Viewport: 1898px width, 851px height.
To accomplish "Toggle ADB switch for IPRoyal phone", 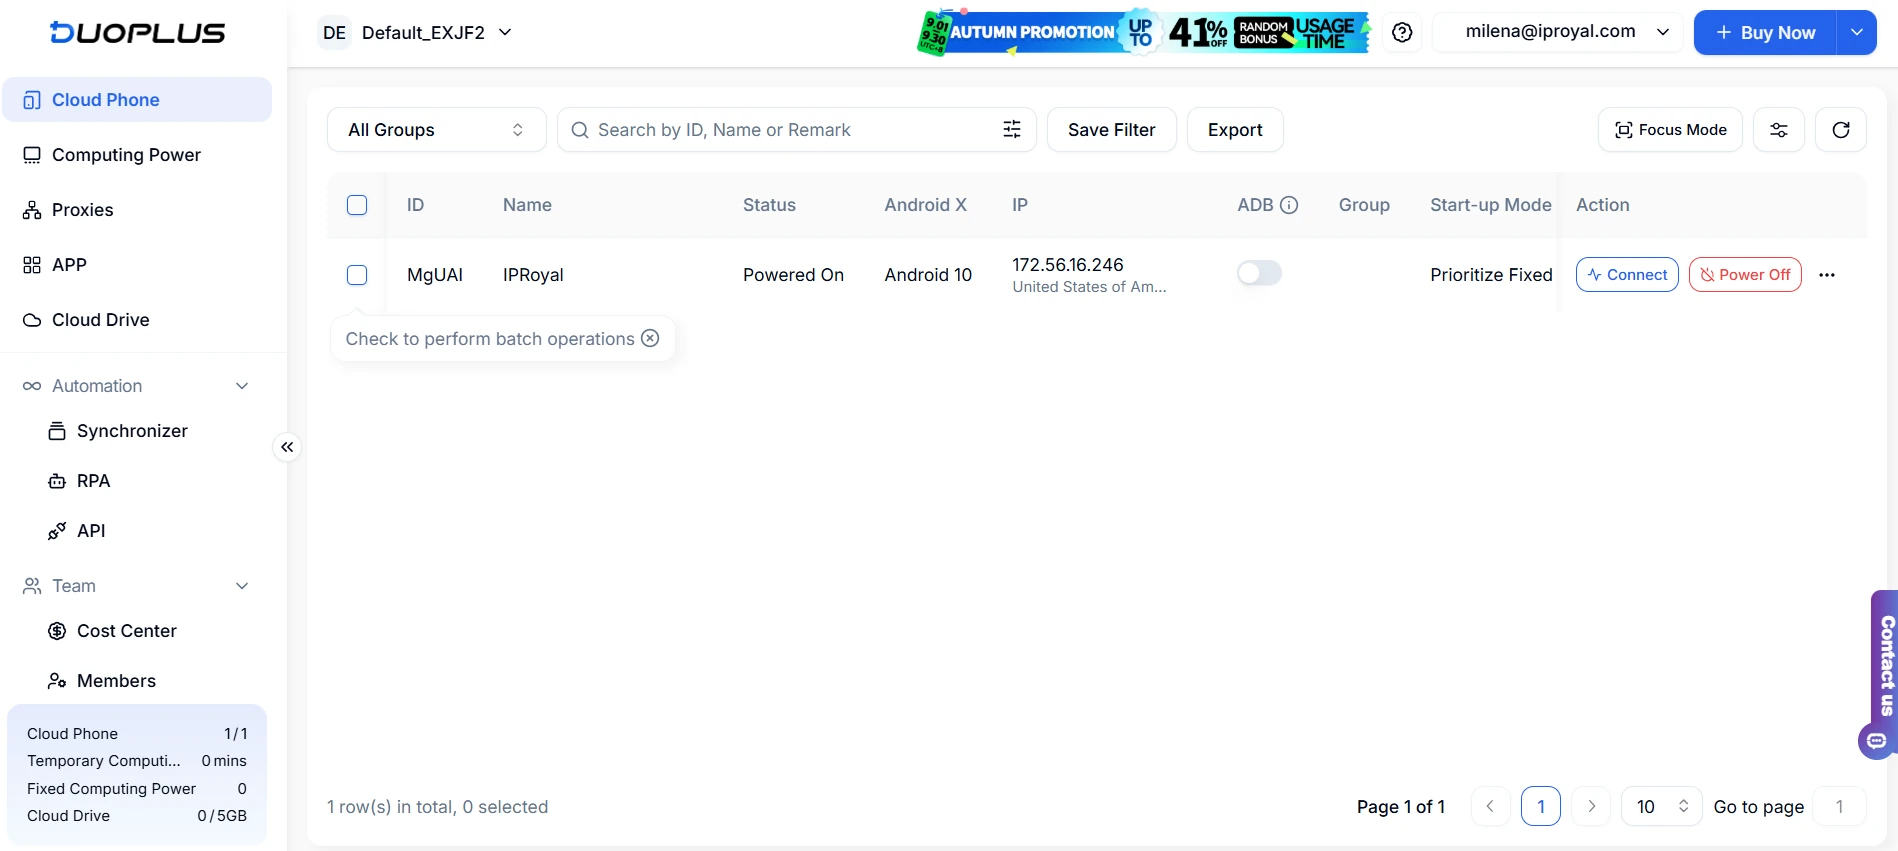I will pos(1258,273).
